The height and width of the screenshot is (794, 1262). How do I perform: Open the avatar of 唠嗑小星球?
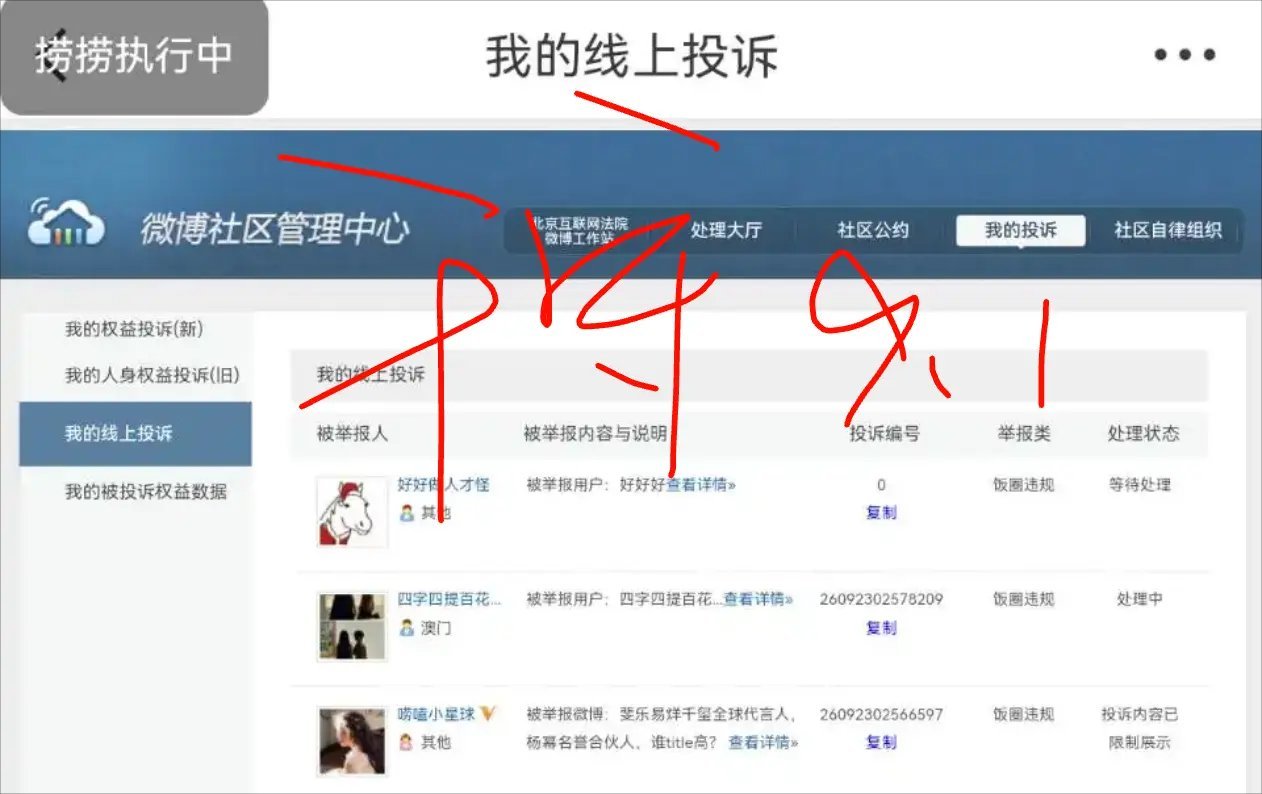pyautogui.click(x=352, y=741)
